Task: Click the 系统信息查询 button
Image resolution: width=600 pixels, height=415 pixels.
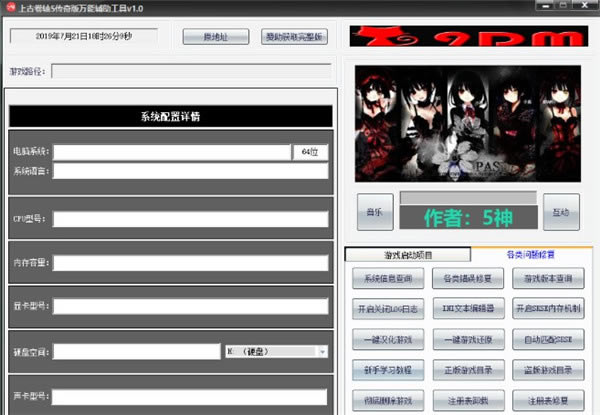Action: coord(388,278)
